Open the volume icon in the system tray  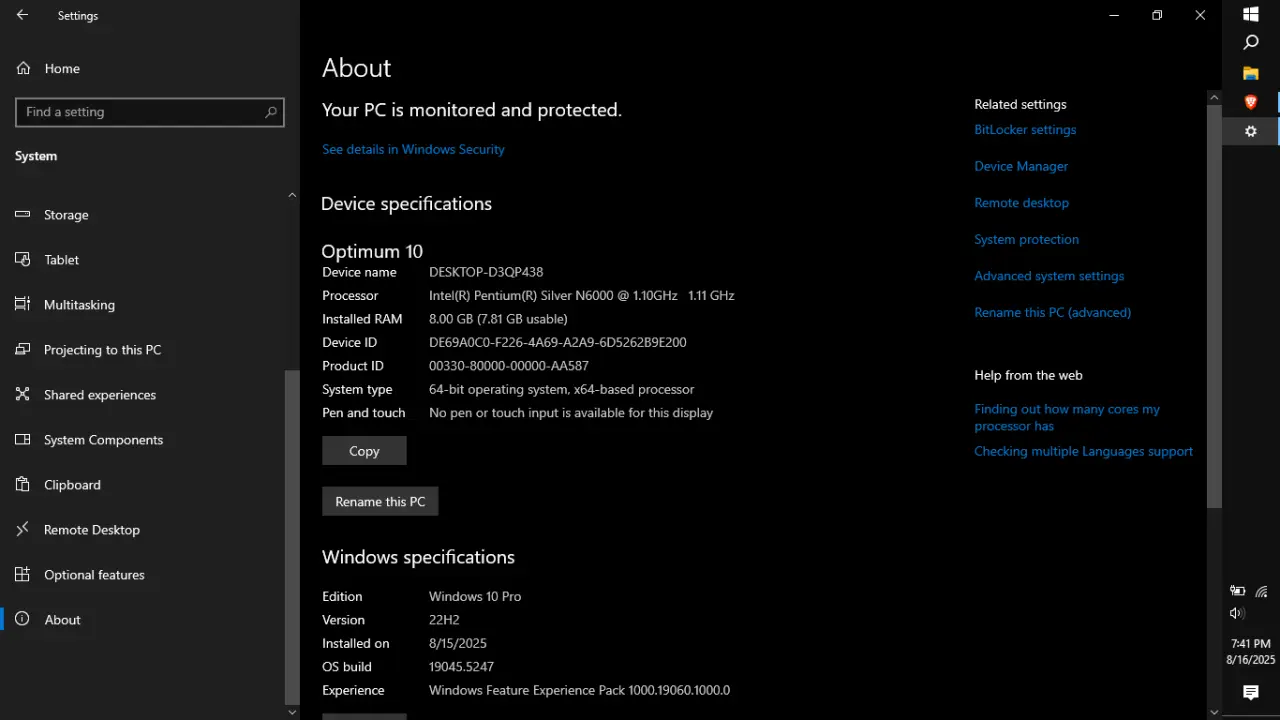click(1237, 613)
